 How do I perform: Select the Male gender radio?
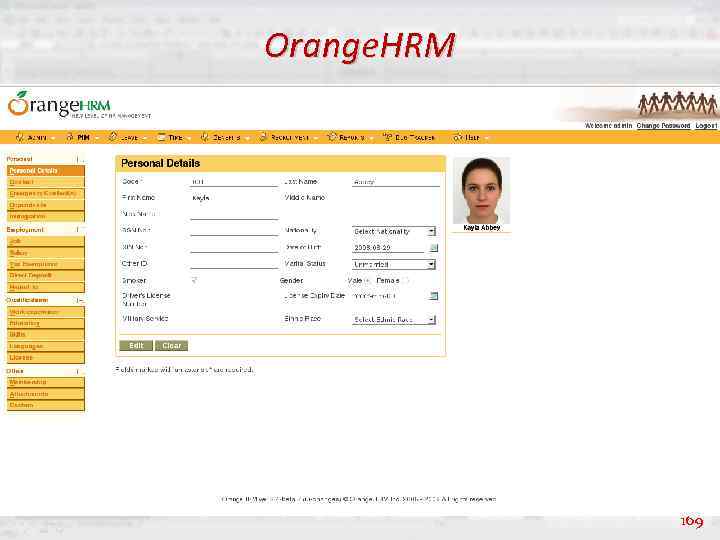point(367,281)
